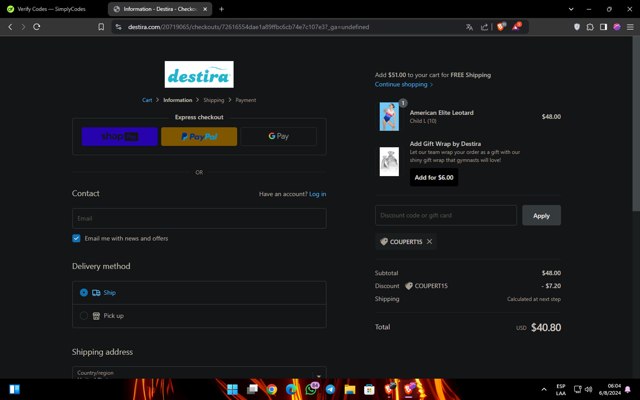Open the site settings icon in the address bar

pyautogui.click(x=118, y=27)
